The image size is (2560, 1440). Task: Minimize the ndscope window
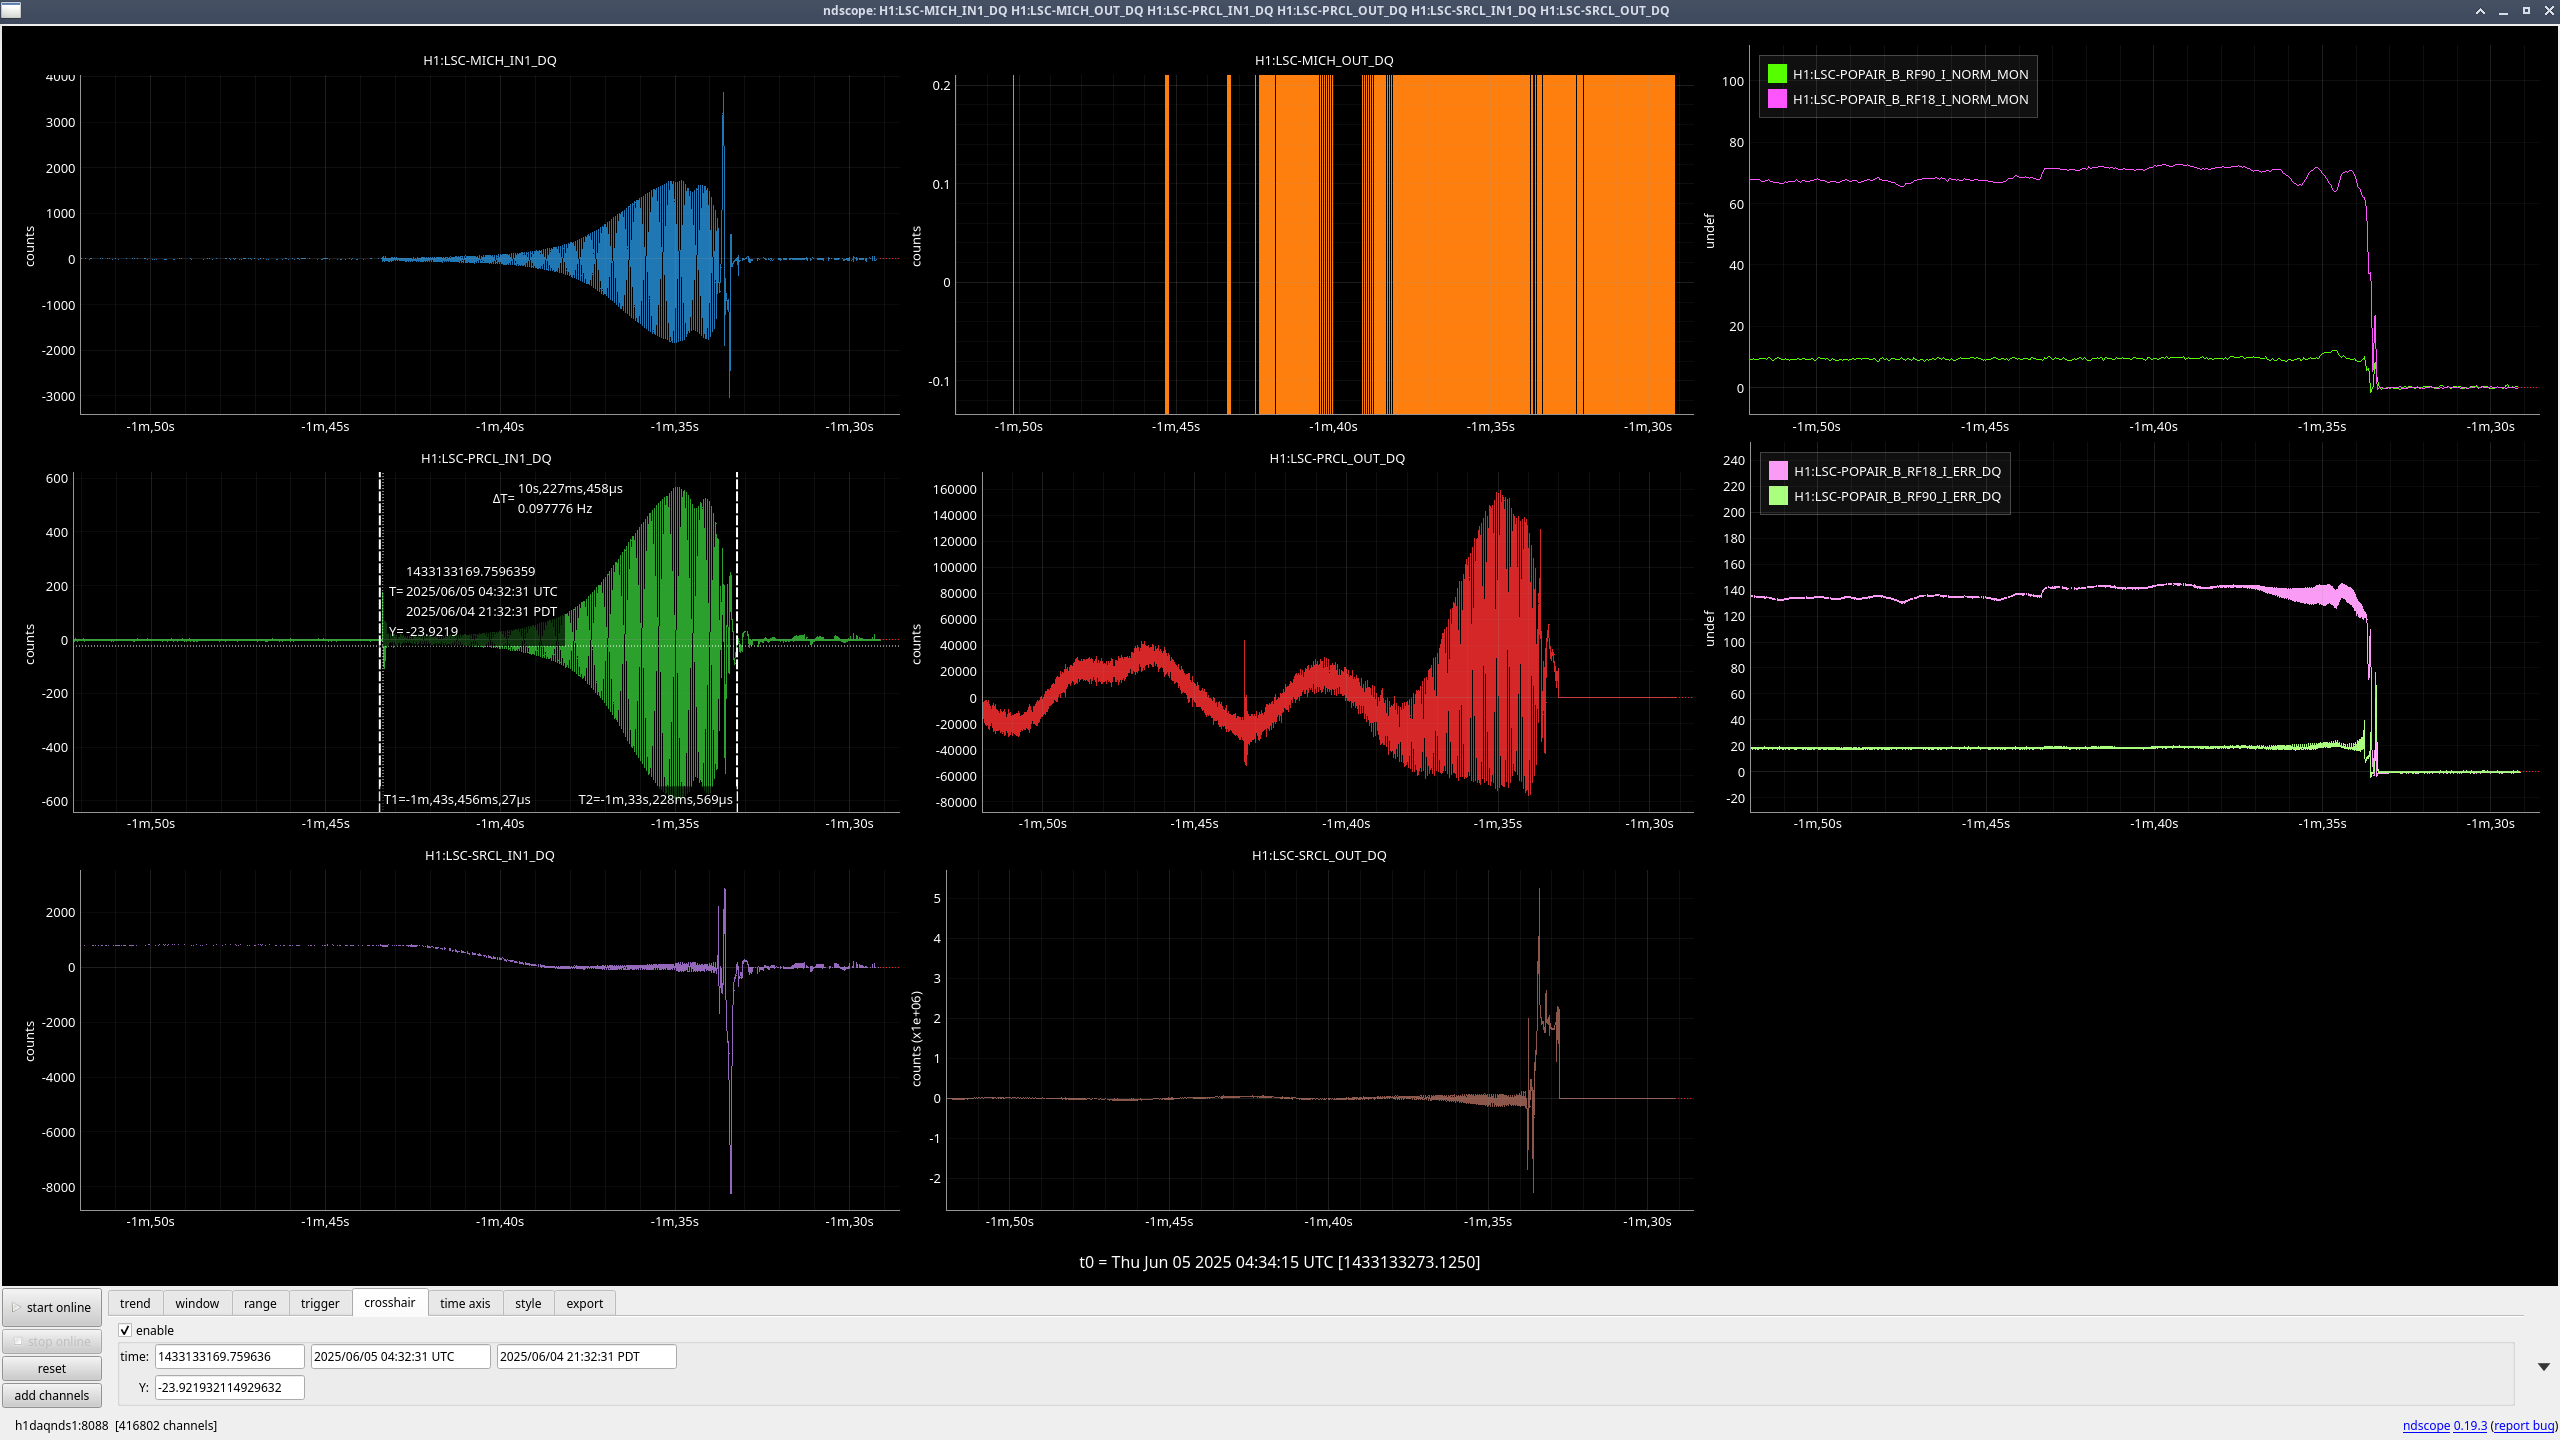(2503, 11)
